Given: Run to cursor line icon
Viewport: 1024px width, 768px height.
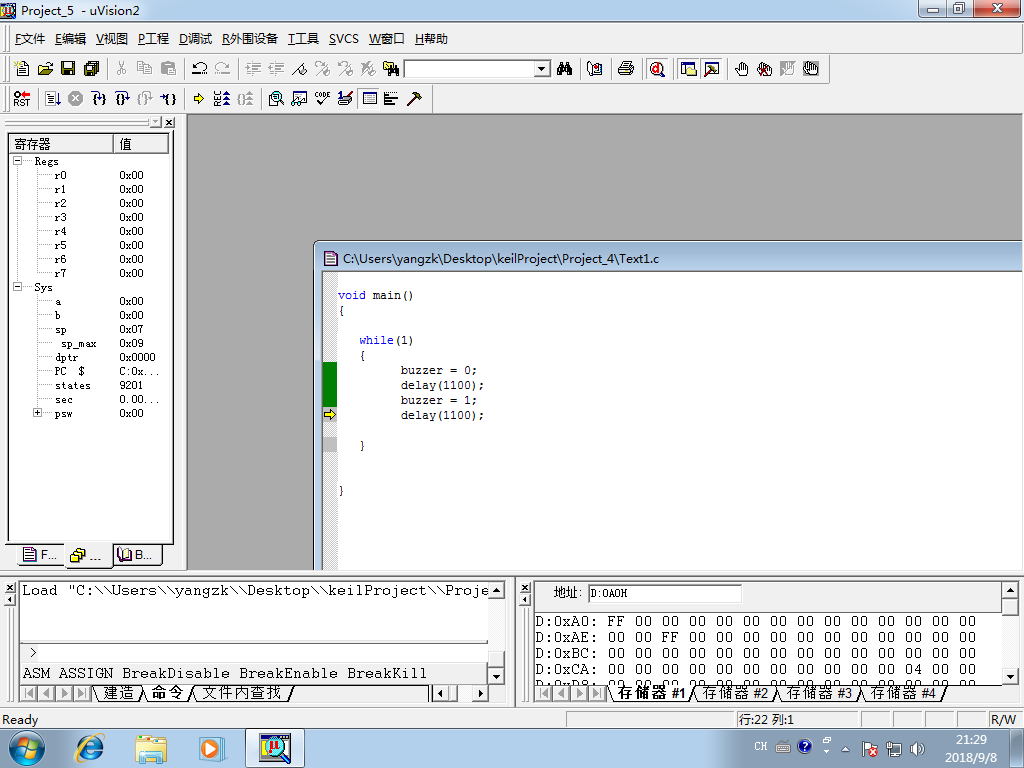Looking at the screenshot, I should [168, 99].
